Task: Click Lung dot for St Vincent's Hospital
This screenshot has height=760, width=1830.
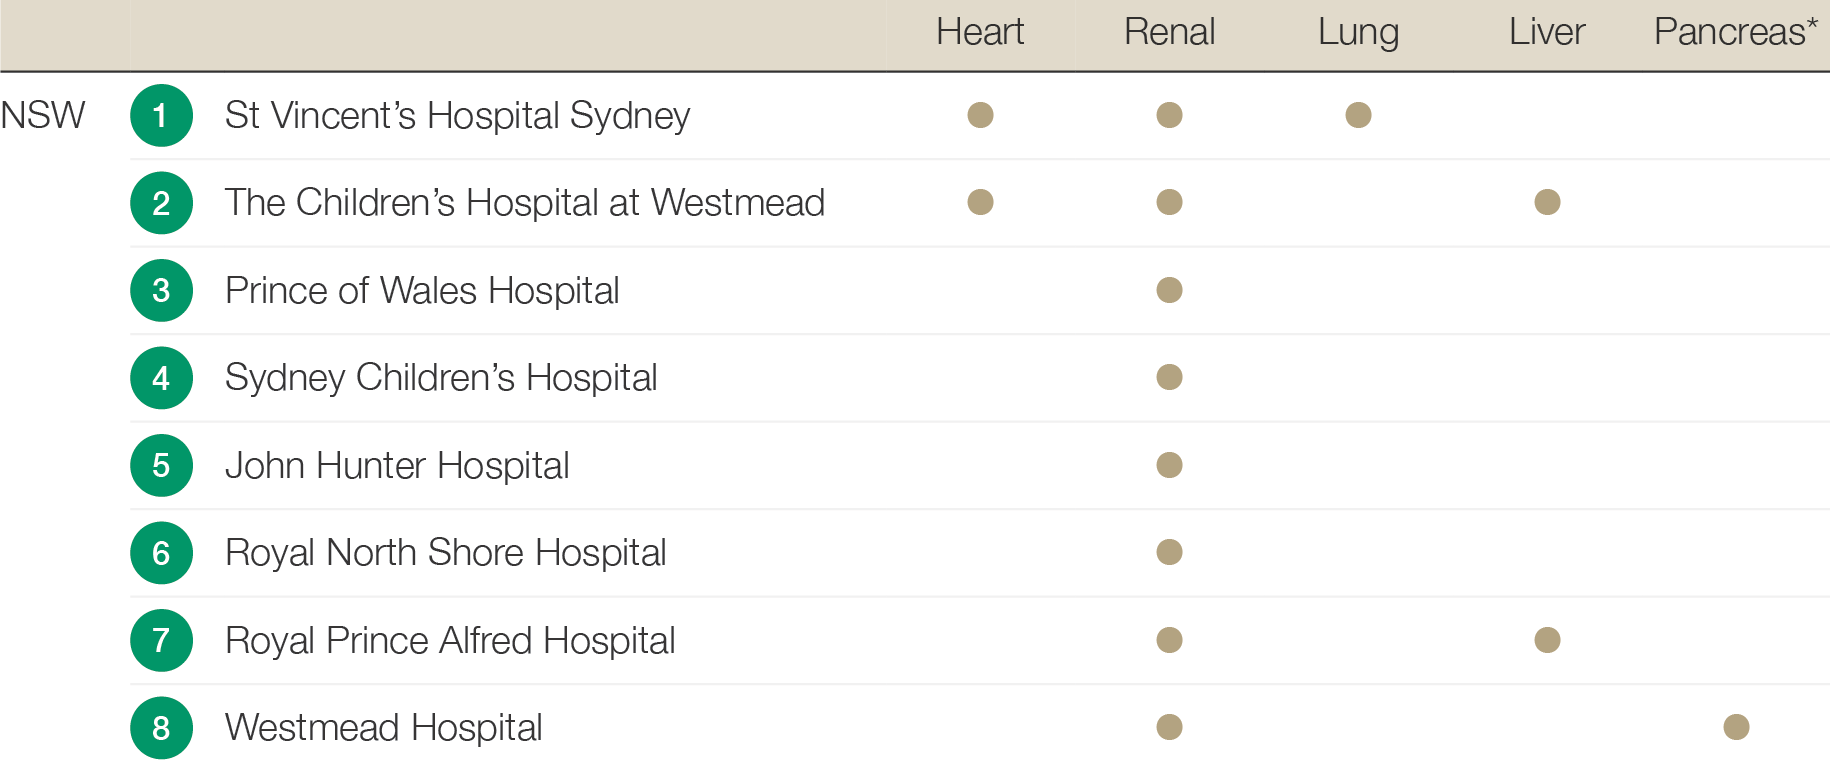Action: coord(1358,115)
